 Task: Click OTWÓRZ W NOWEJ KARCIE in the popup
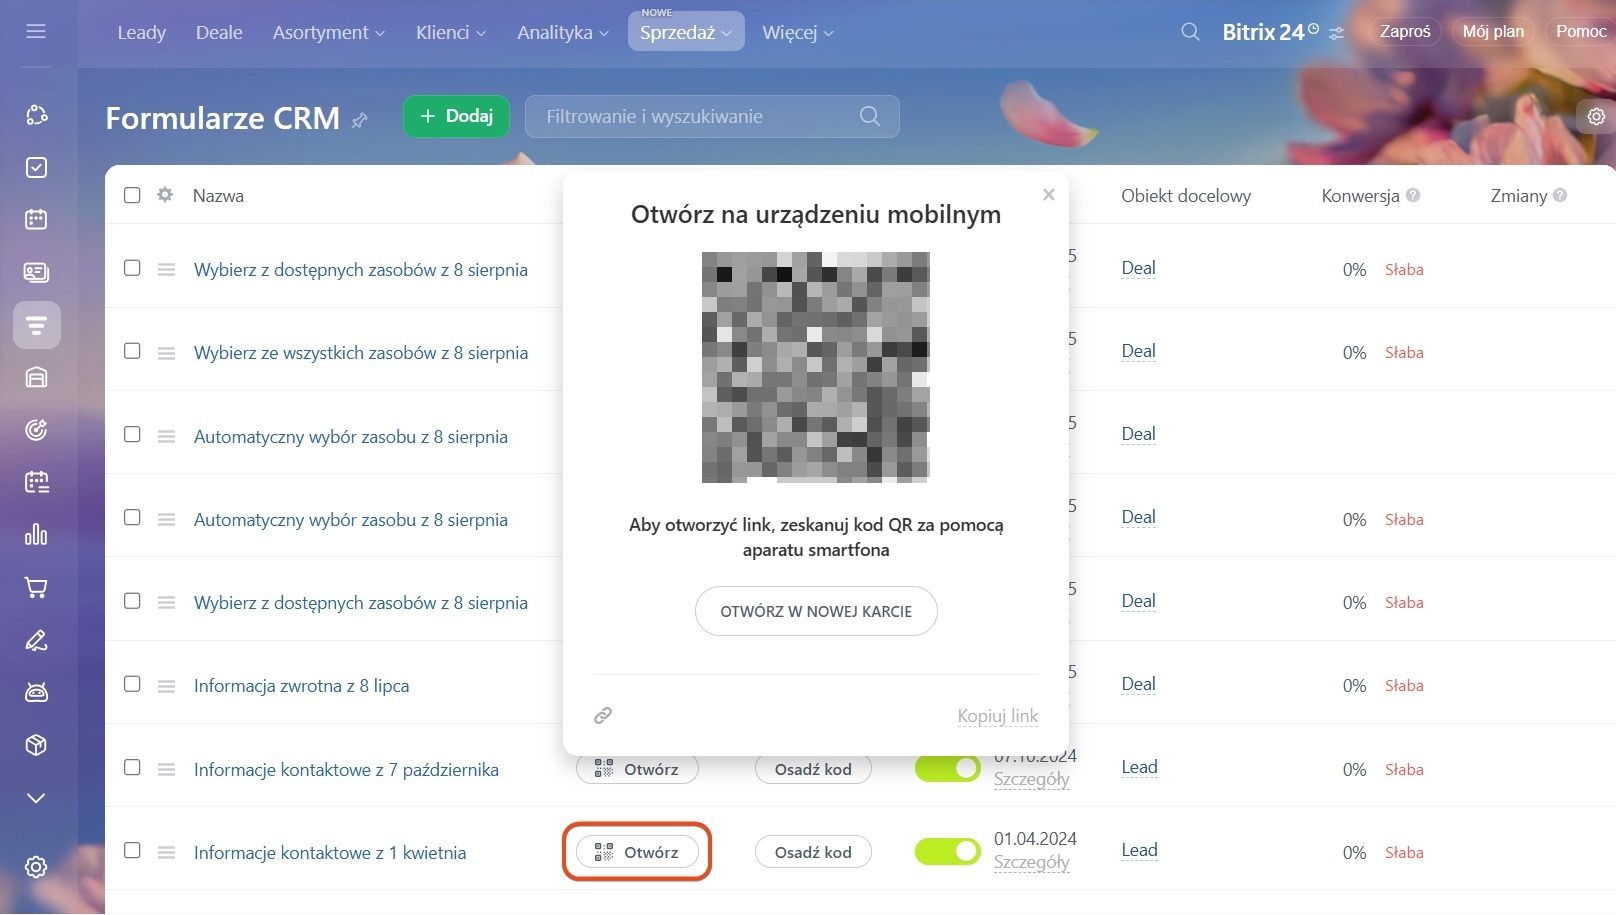click(816, 611)
